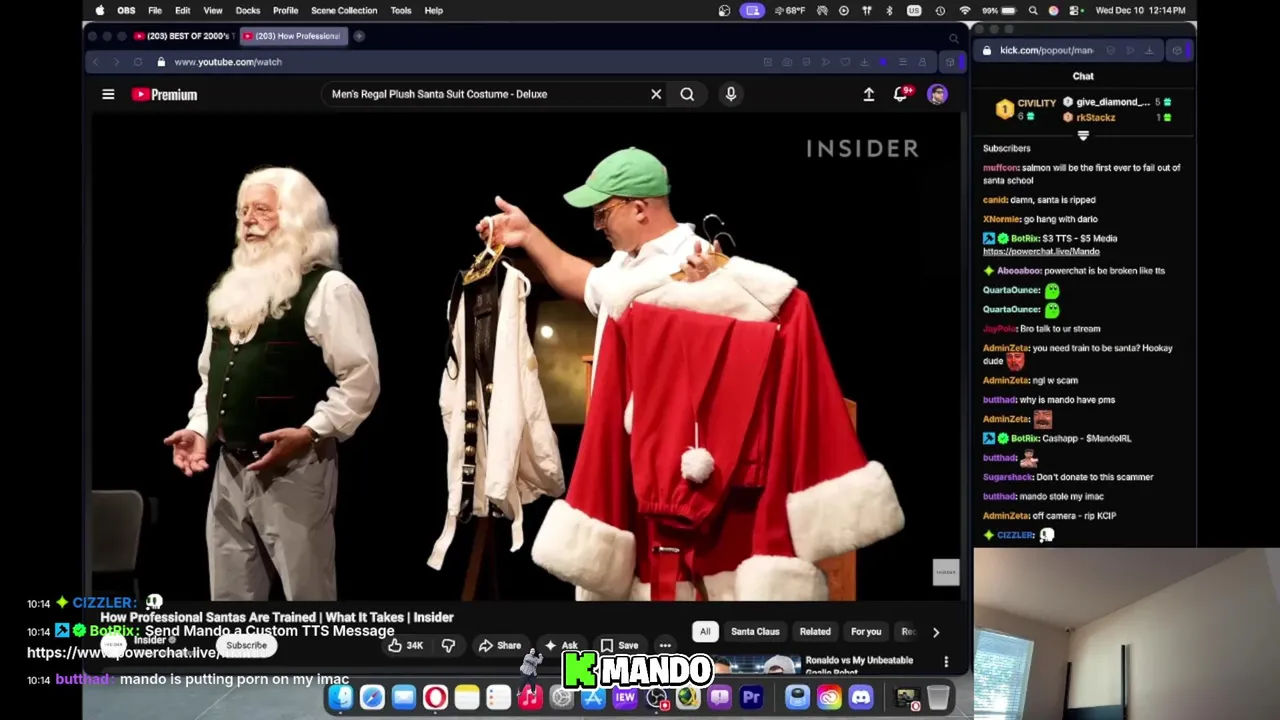The image size is (1280, 720).
Task: Click the Santa video player frame
Action: tap(524, 358)
